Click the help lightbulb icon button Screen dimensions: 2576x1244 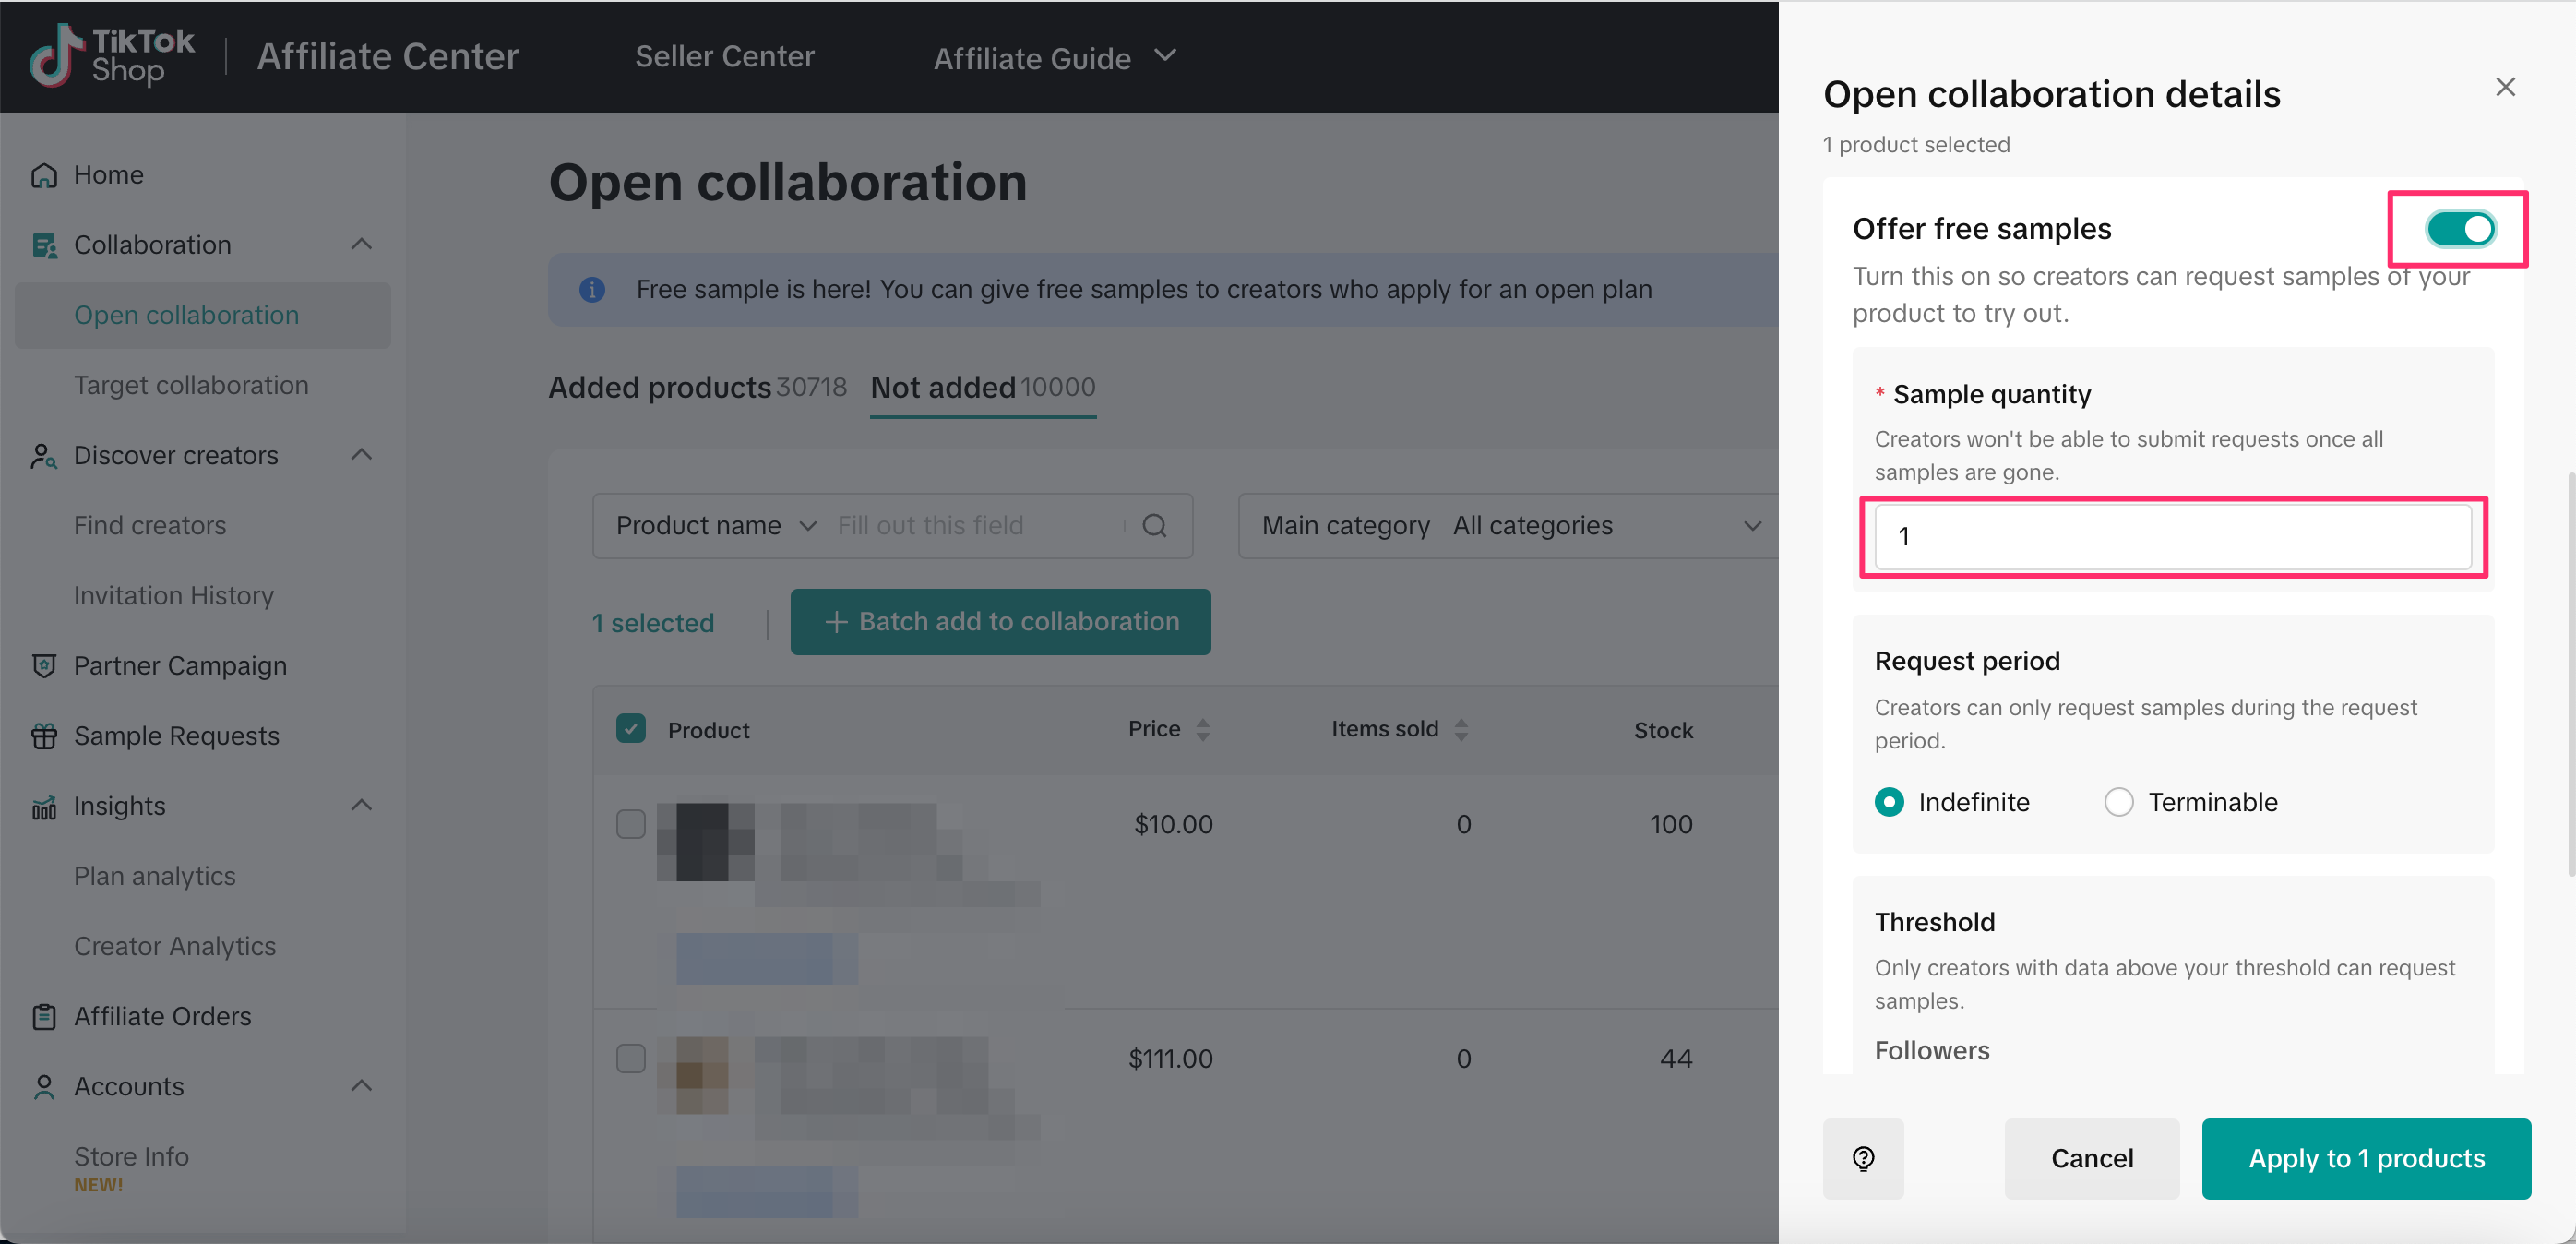tap(1862, 1158)
